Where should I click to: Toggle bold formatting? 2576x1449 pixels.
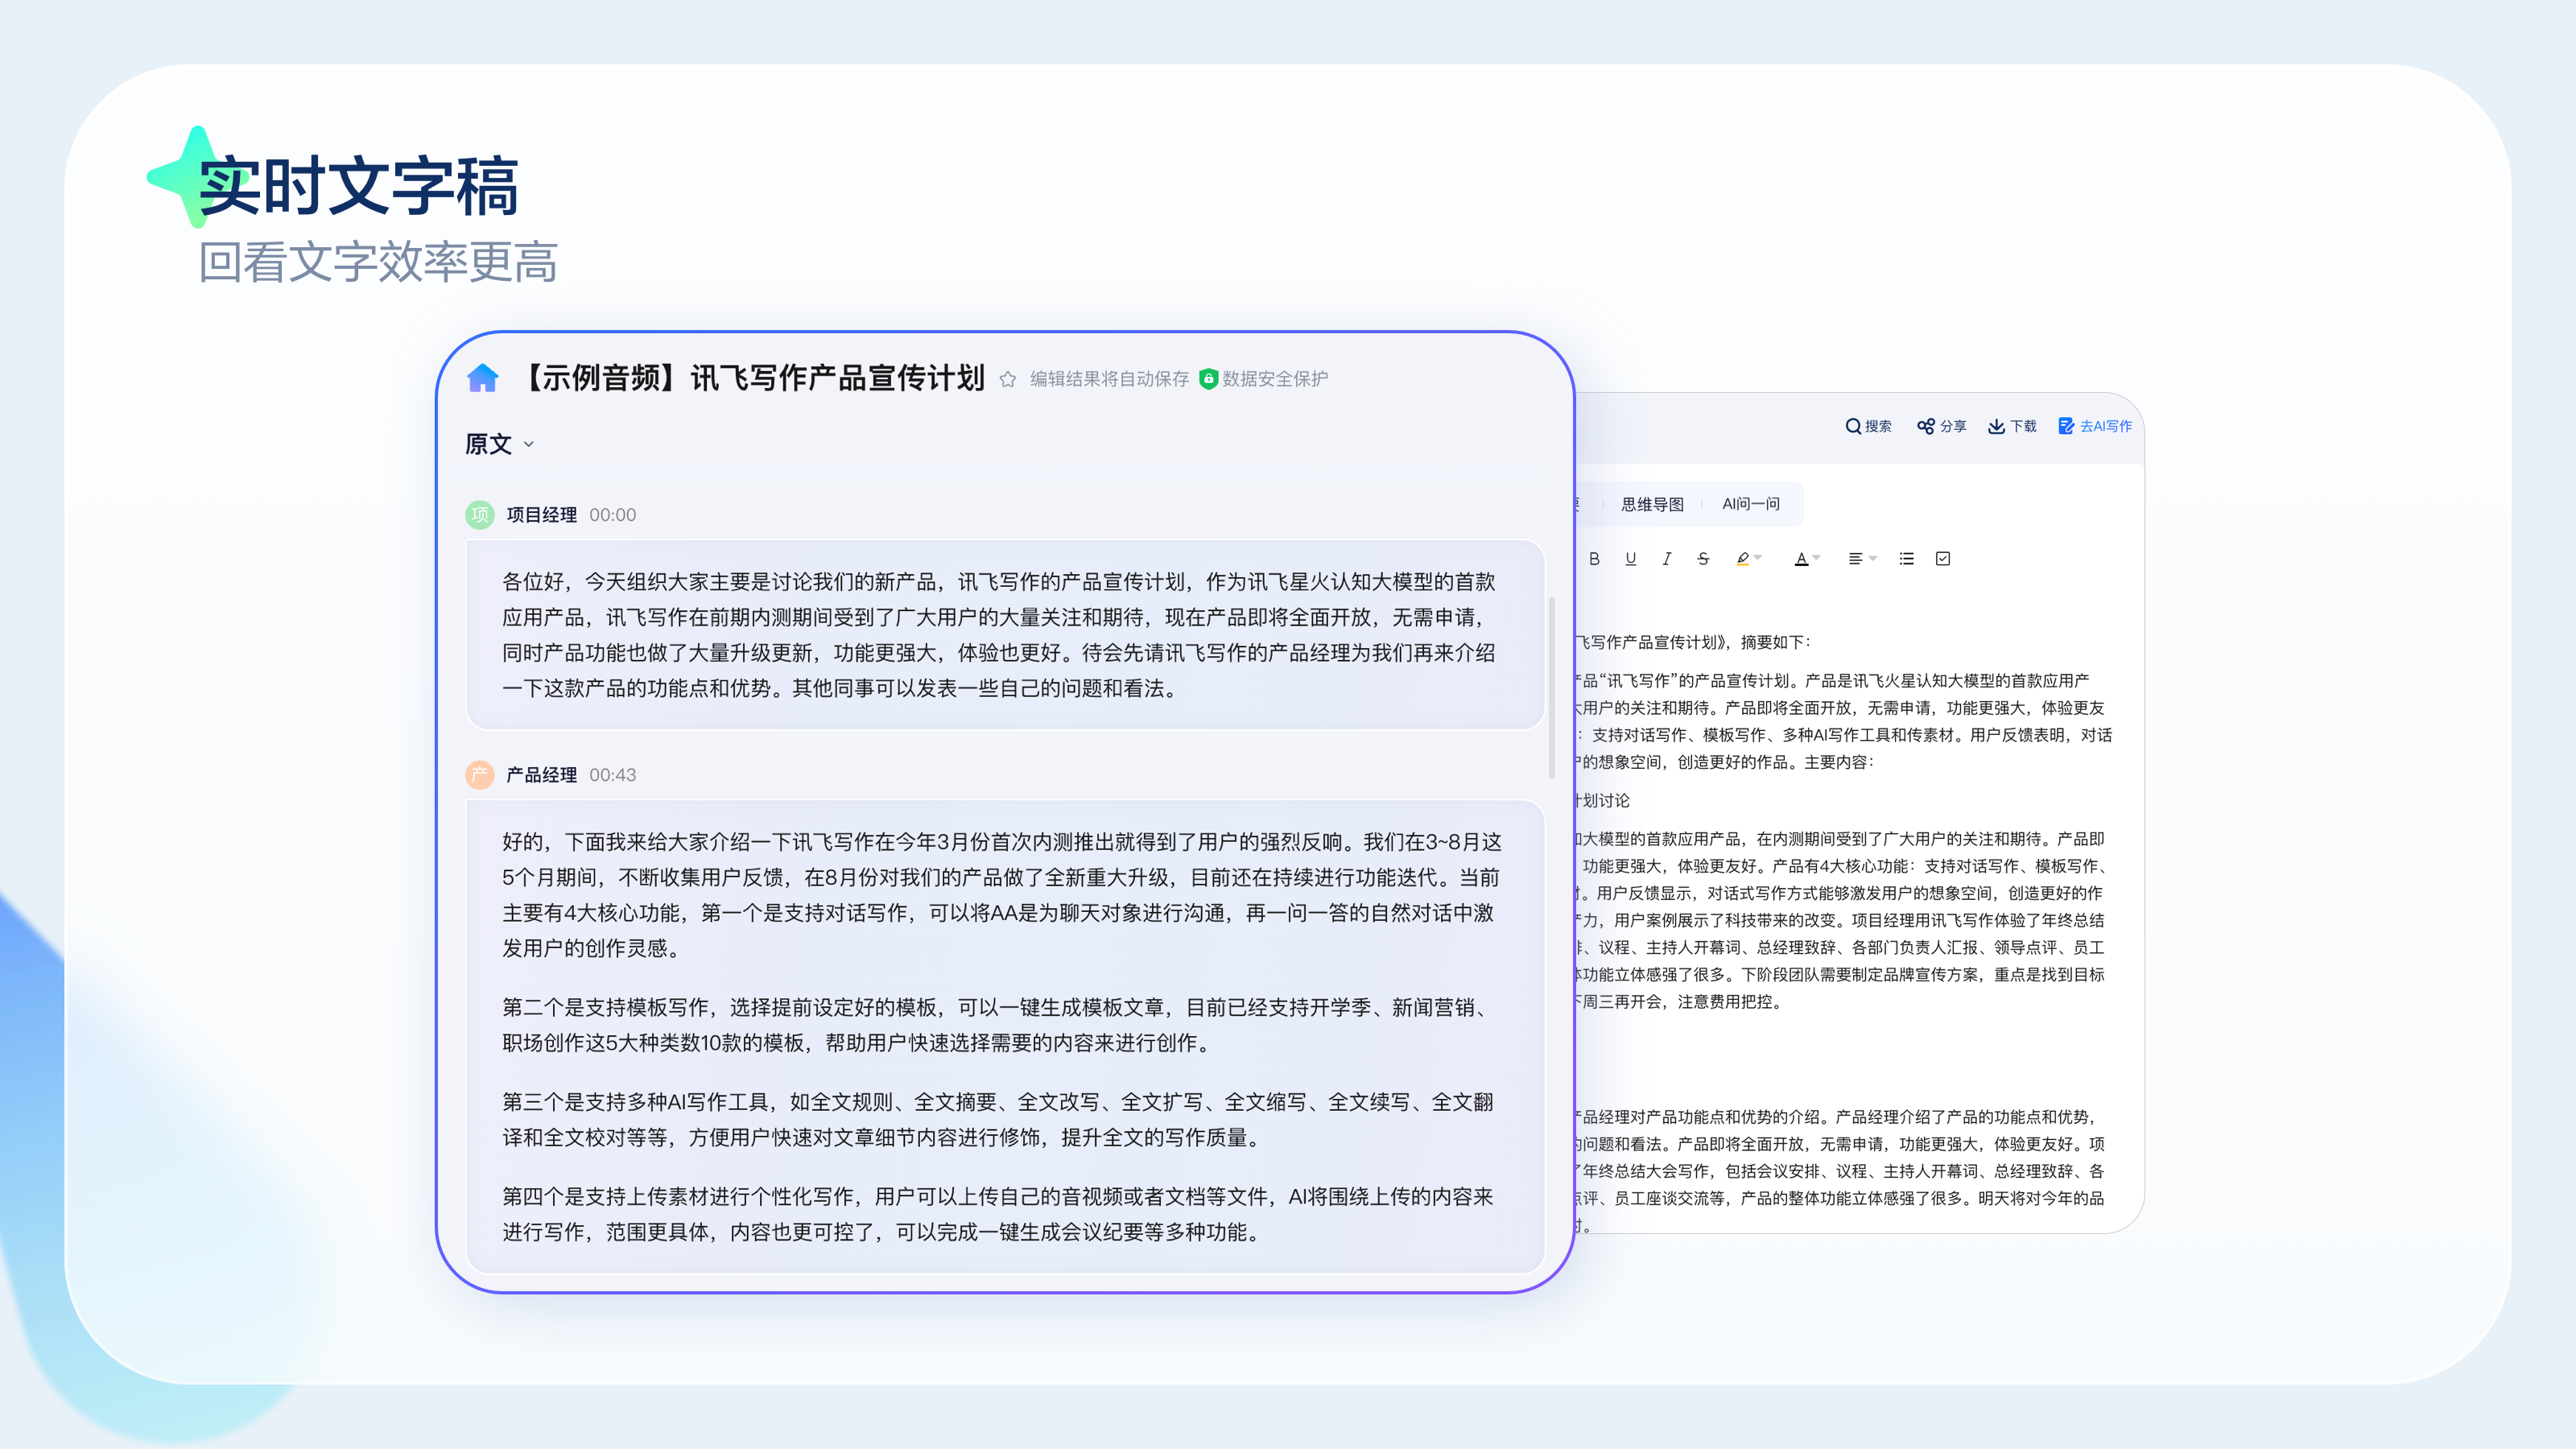pyautogui.click(x=1594, y=559)
